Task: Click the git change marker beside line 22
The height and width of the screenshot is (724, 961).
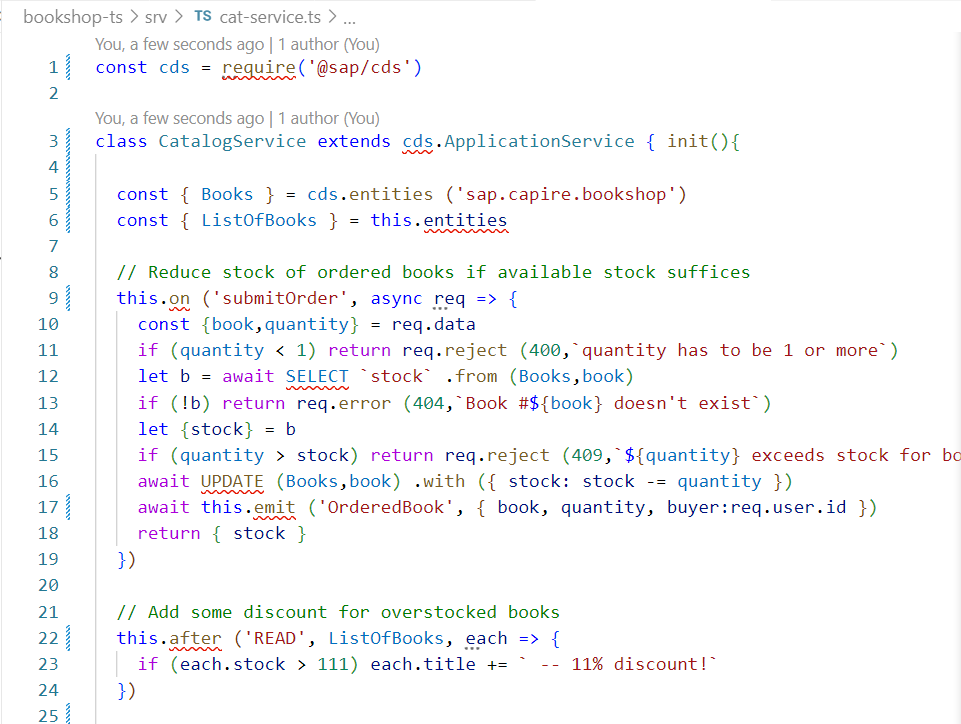Action: click(x=68, y=638)
